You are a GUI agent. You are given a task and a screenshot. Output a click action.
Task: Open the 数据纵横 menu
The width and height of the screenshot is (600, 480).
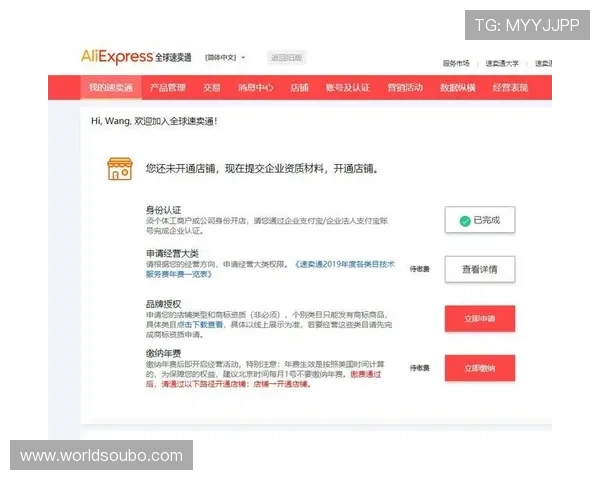click(x=458, y=88)
